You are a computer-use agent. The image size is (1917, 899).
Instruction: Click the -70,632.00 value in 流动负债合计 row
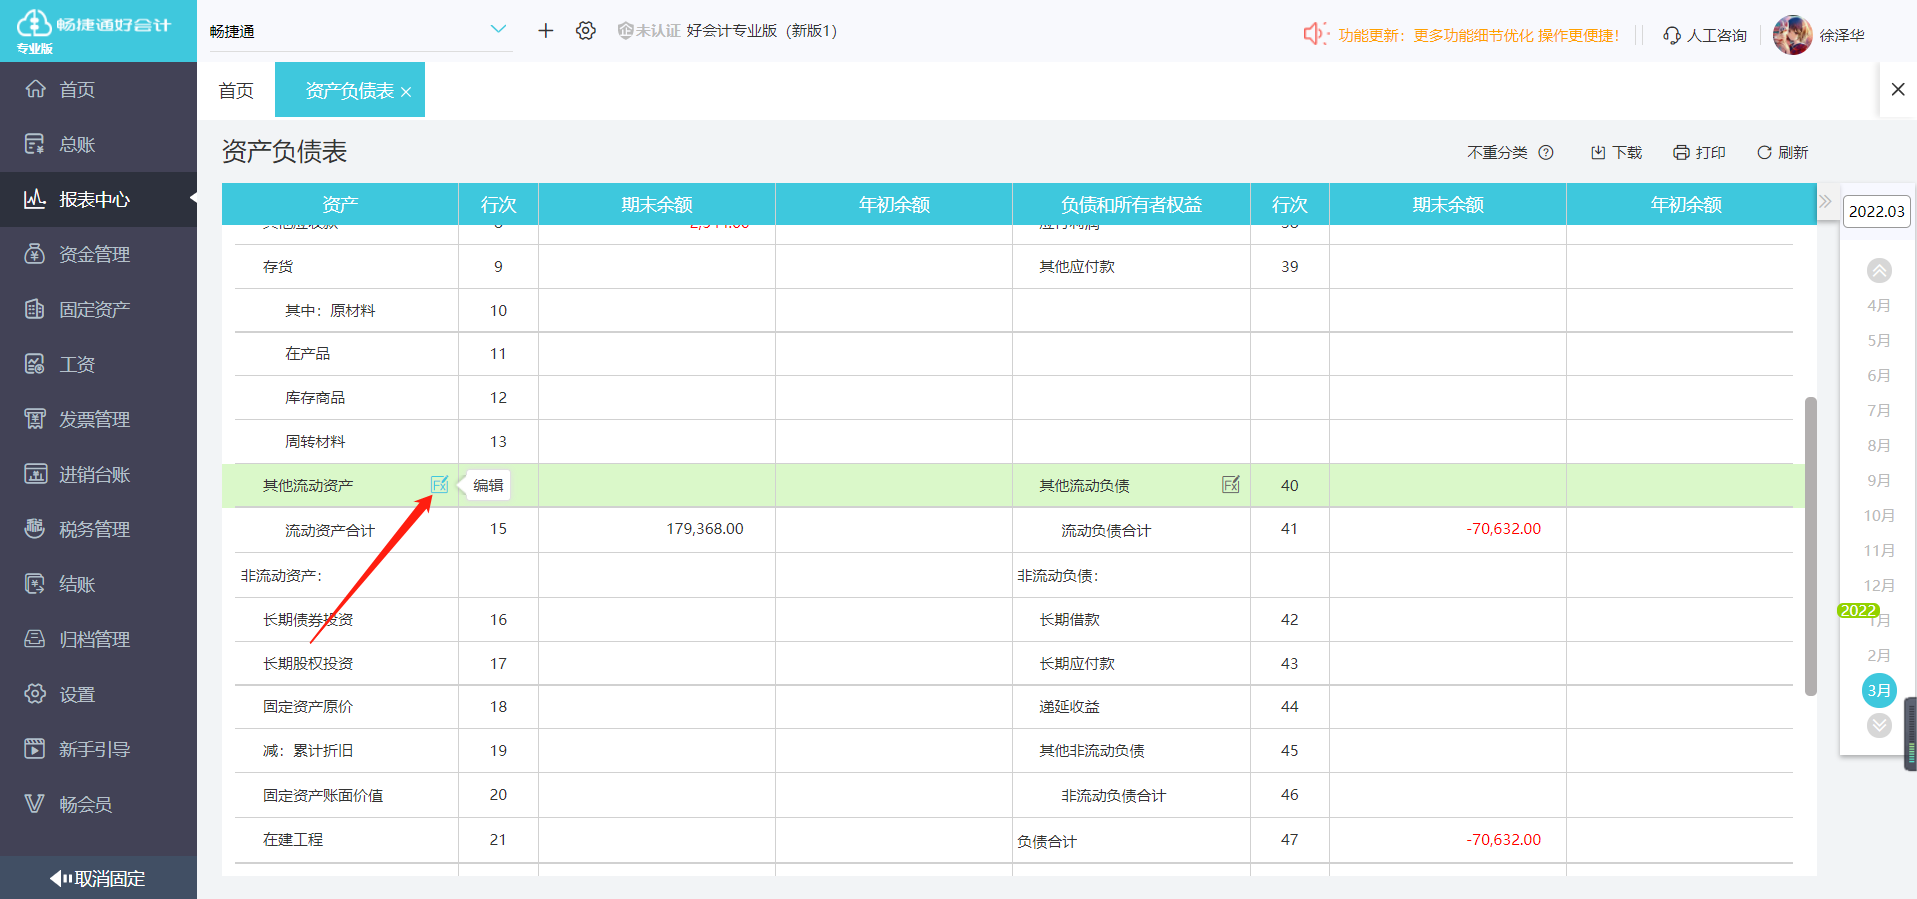pyautogui.click(x=1503, y=528)
